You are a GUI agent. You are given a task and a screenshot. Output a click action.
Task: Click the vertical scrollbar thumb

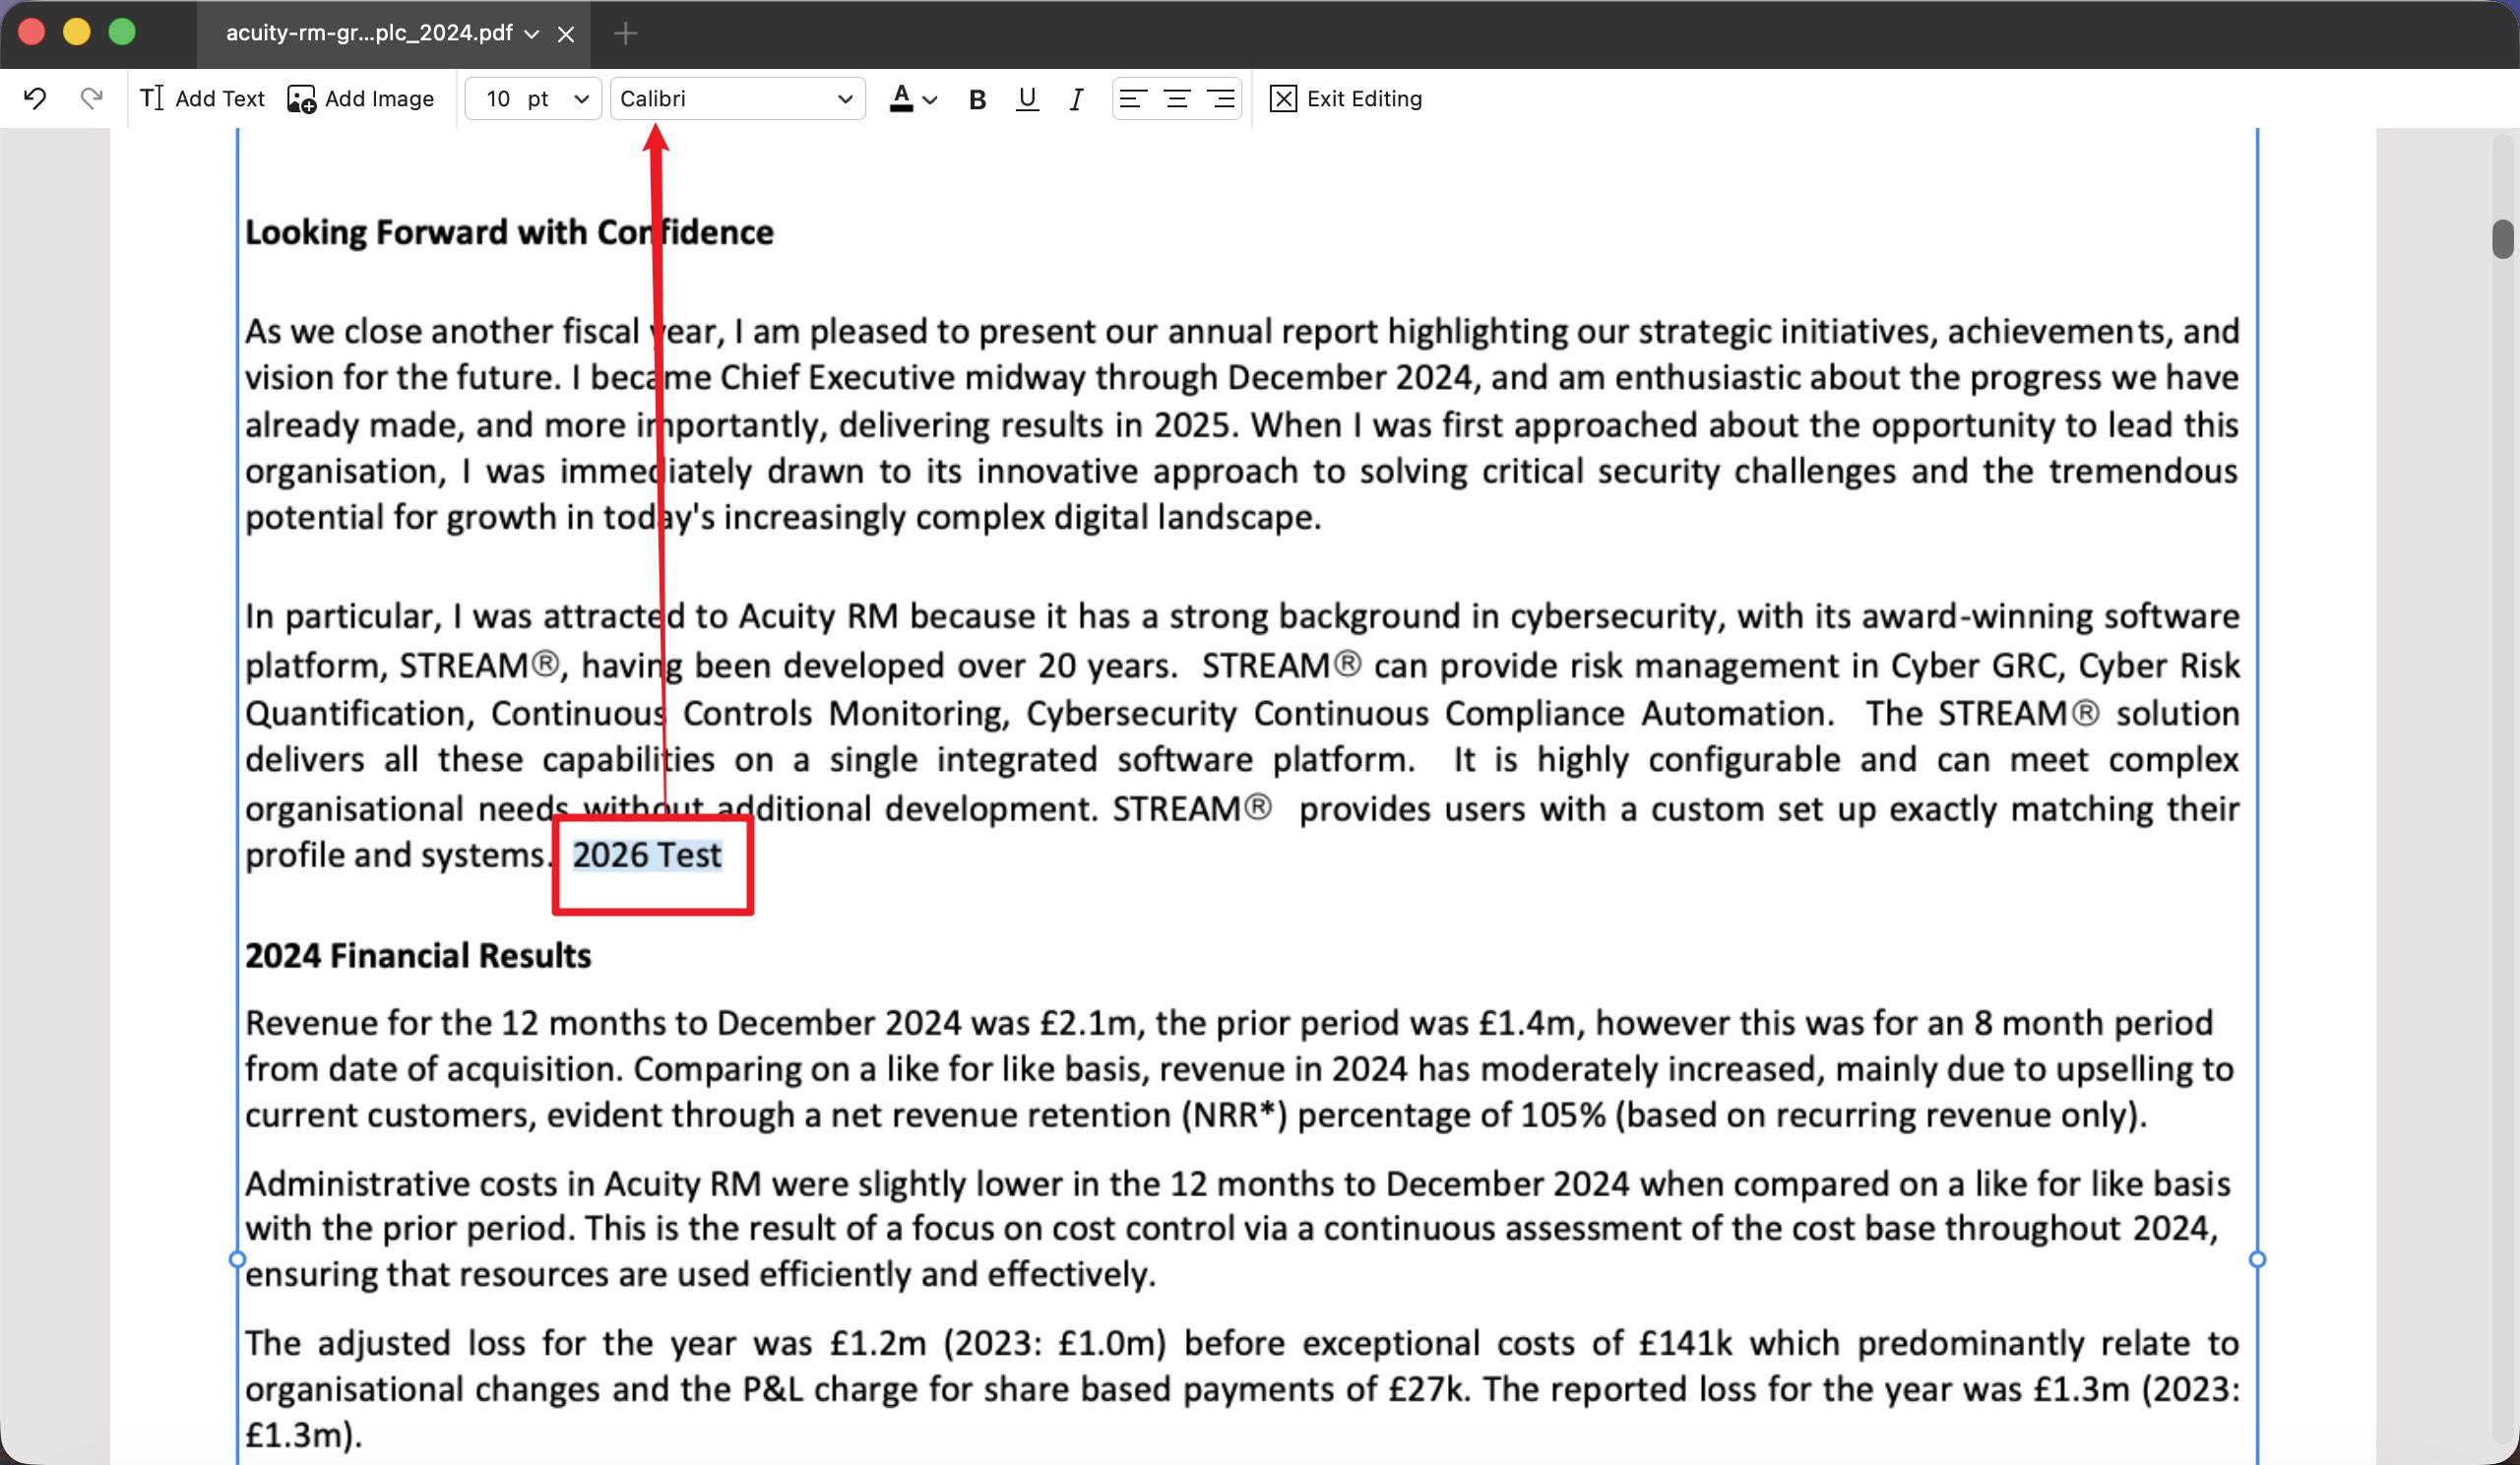(x=2503, y=239)
